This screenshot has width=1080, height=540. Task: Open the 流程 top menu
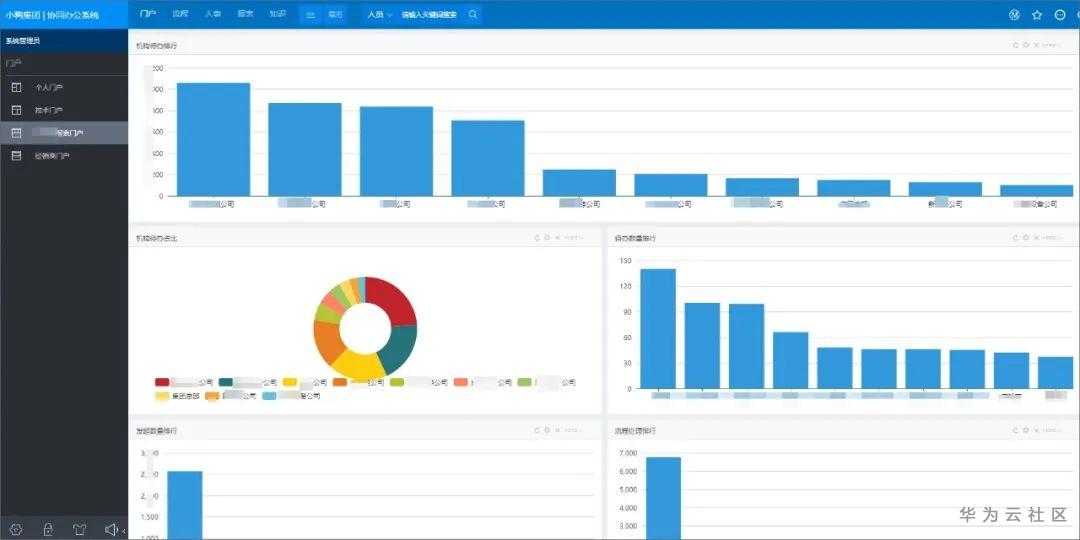180,14
